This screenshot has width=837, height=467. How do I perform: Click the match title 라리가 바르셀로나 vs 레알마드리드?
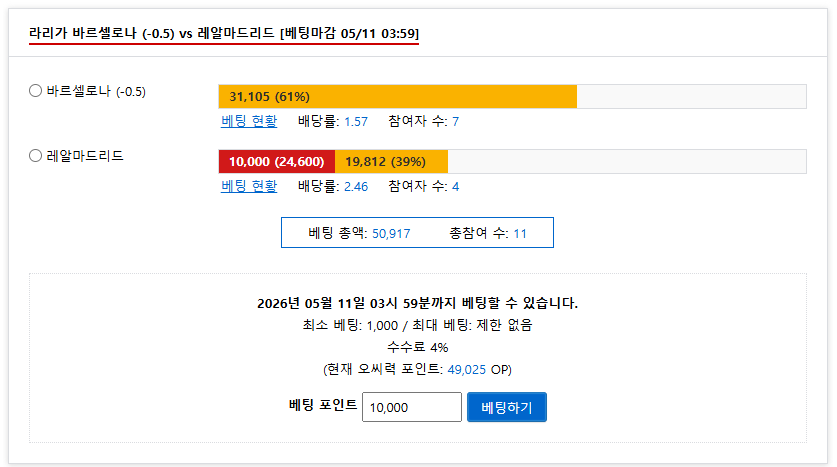[x=224, y=34]
